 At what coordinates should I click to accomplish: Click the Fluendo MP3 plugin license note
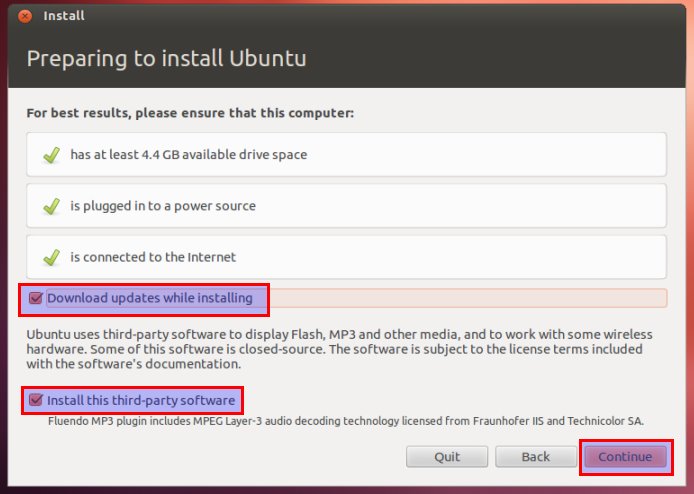[346, 421]
